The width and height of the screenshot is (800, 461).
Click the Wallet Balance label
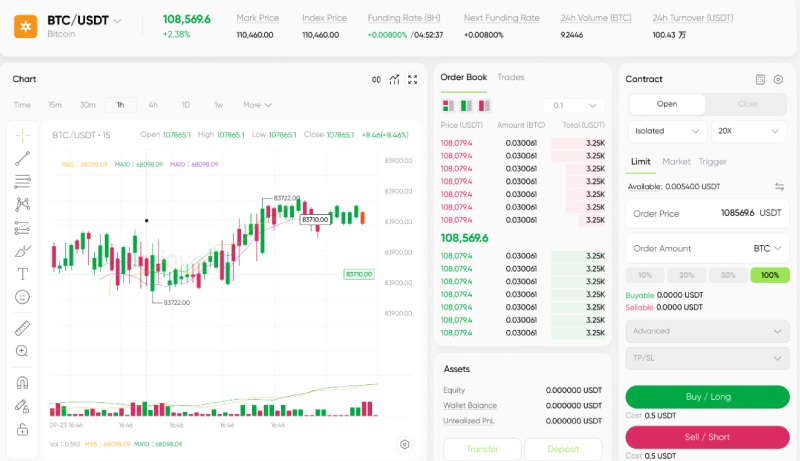click(470, 405)
